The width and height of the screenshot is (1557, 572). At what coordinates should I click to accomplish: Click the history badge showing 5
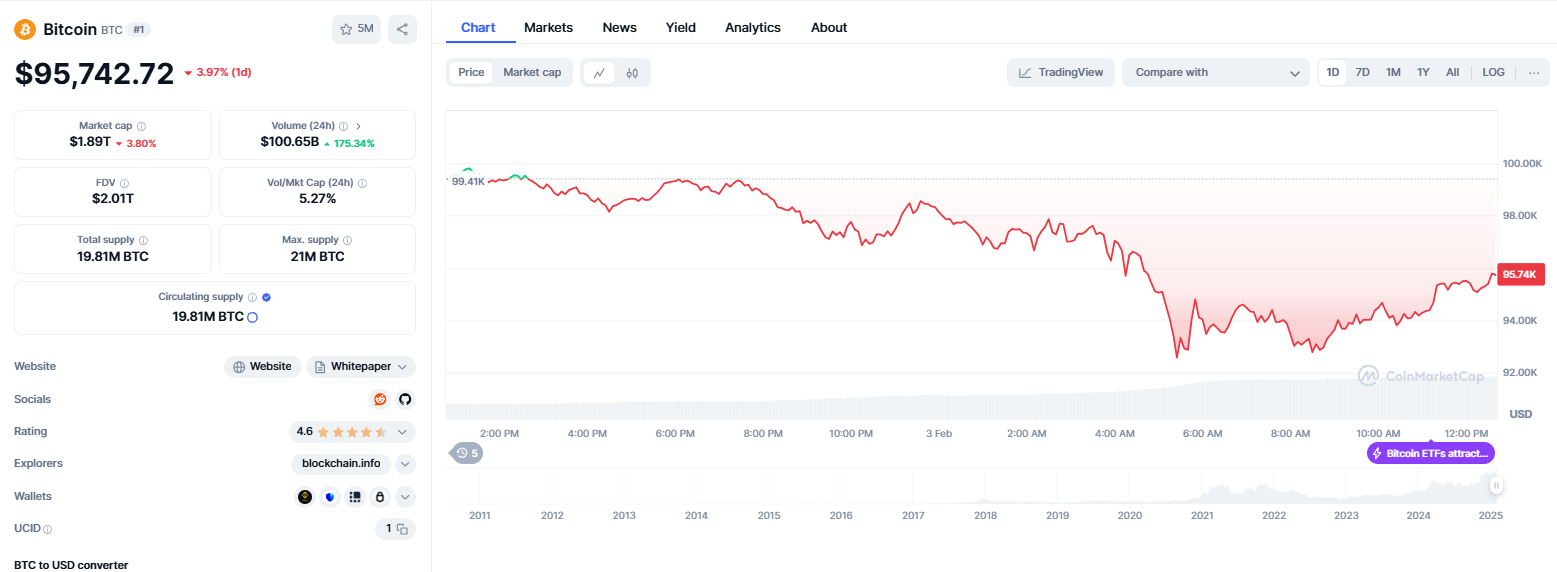point(467,453)
